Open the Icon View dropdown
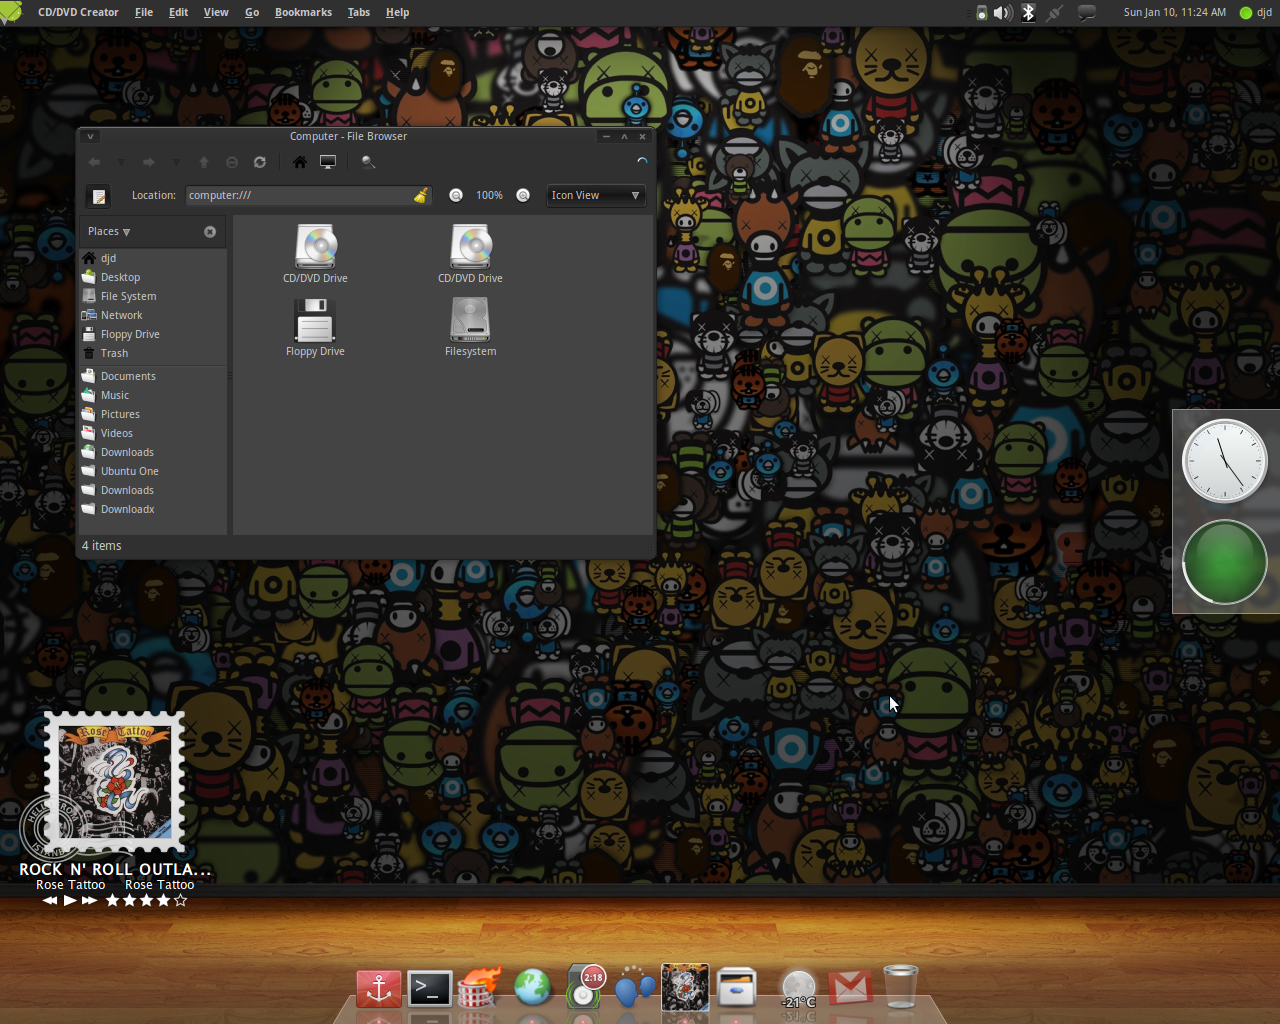Viewport: 1280px width, 1024px height. click(596, 195)
